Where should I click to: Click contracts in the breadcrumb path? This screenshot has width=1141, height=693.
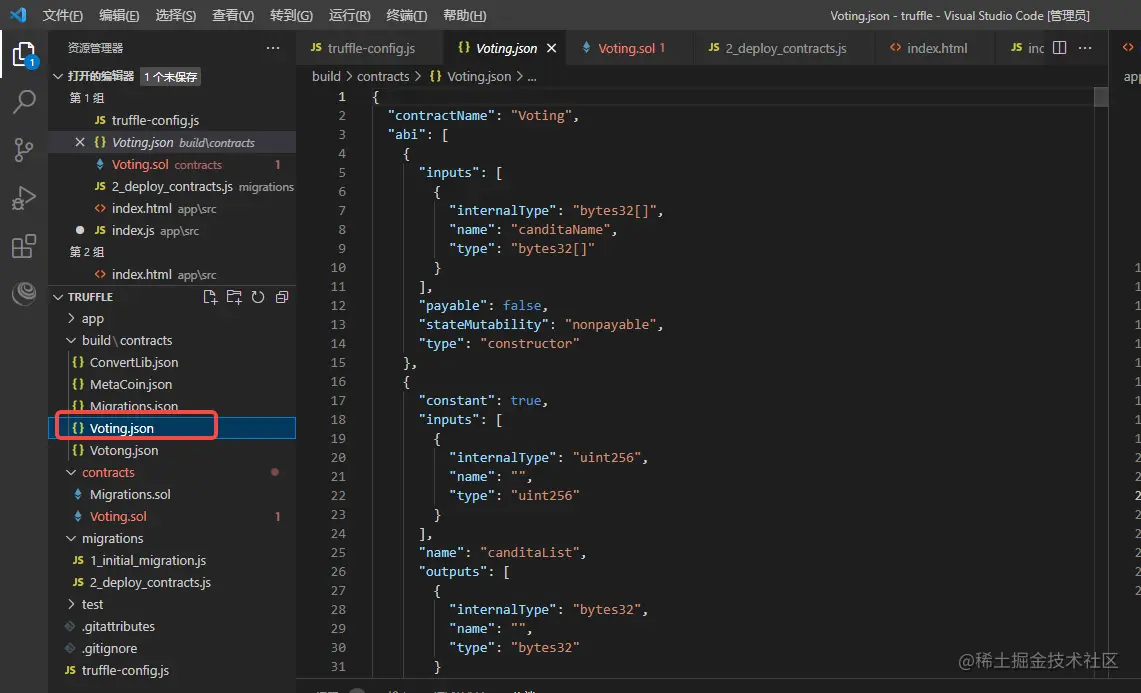383,76
